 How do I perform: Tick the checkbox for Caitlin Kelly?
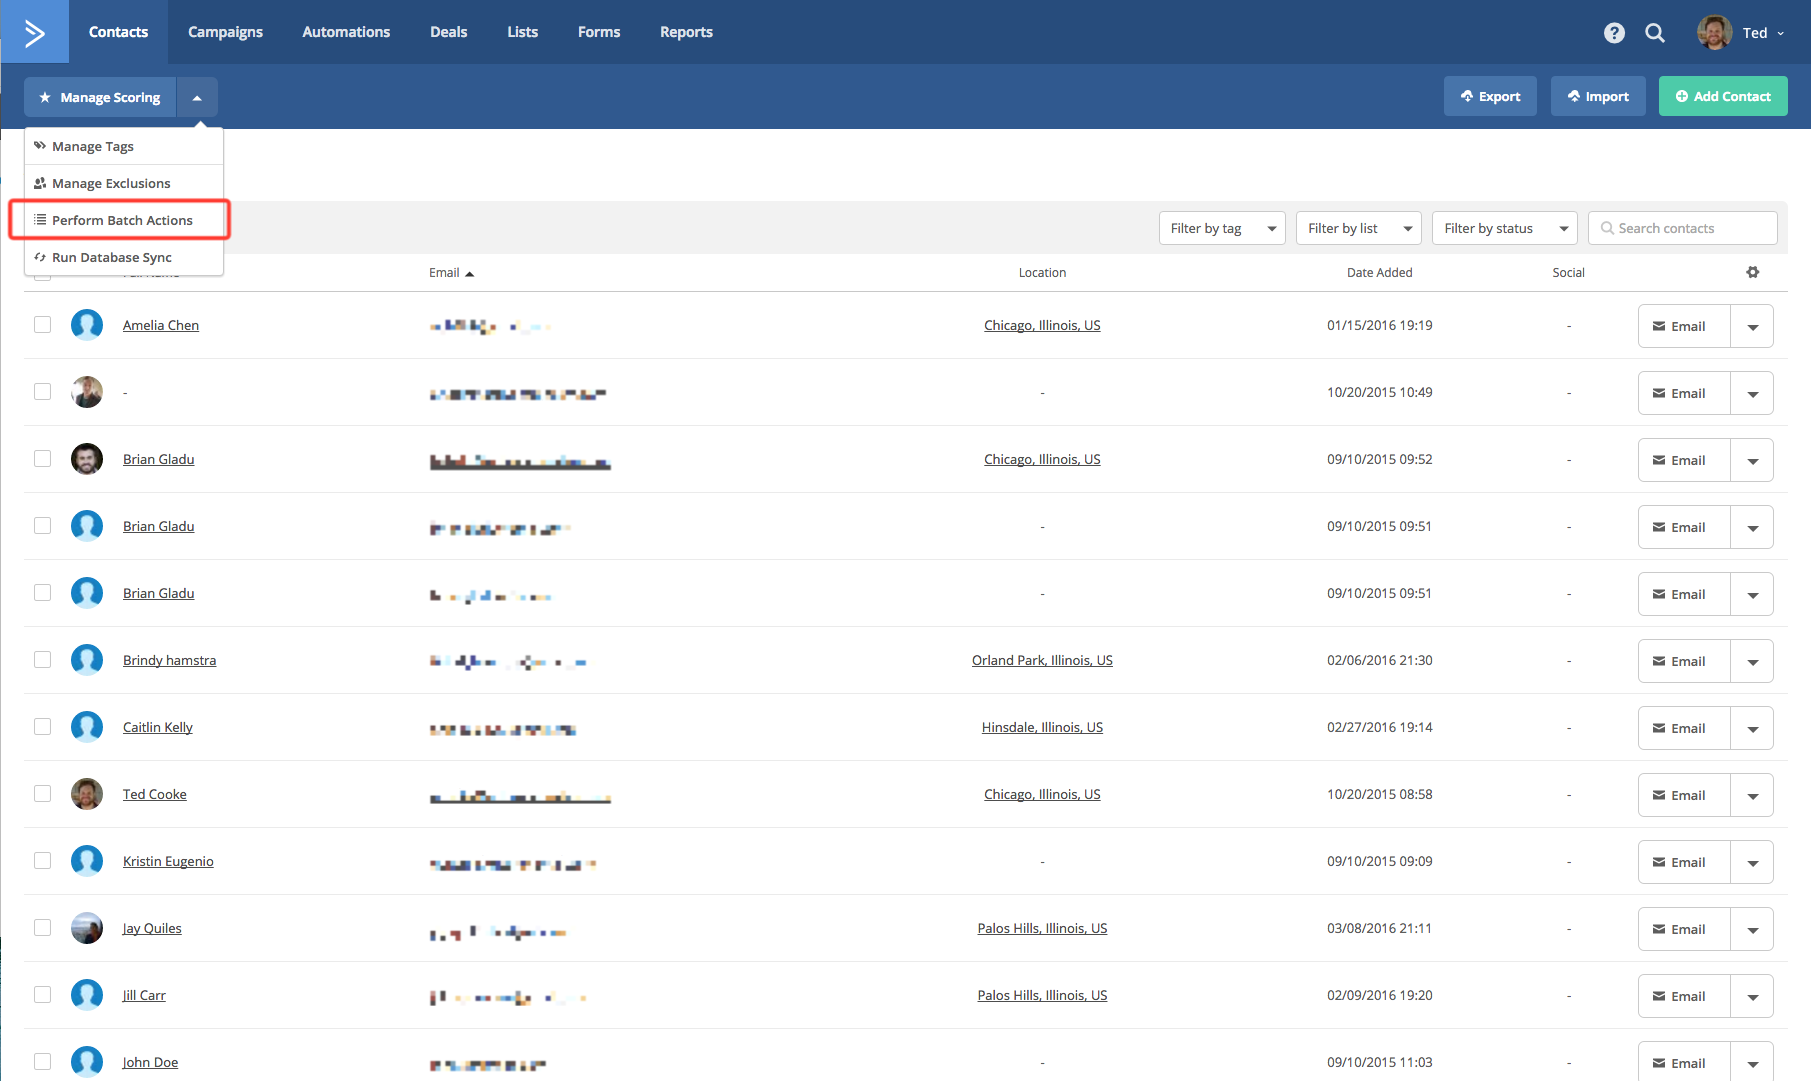tap(42, 726)
